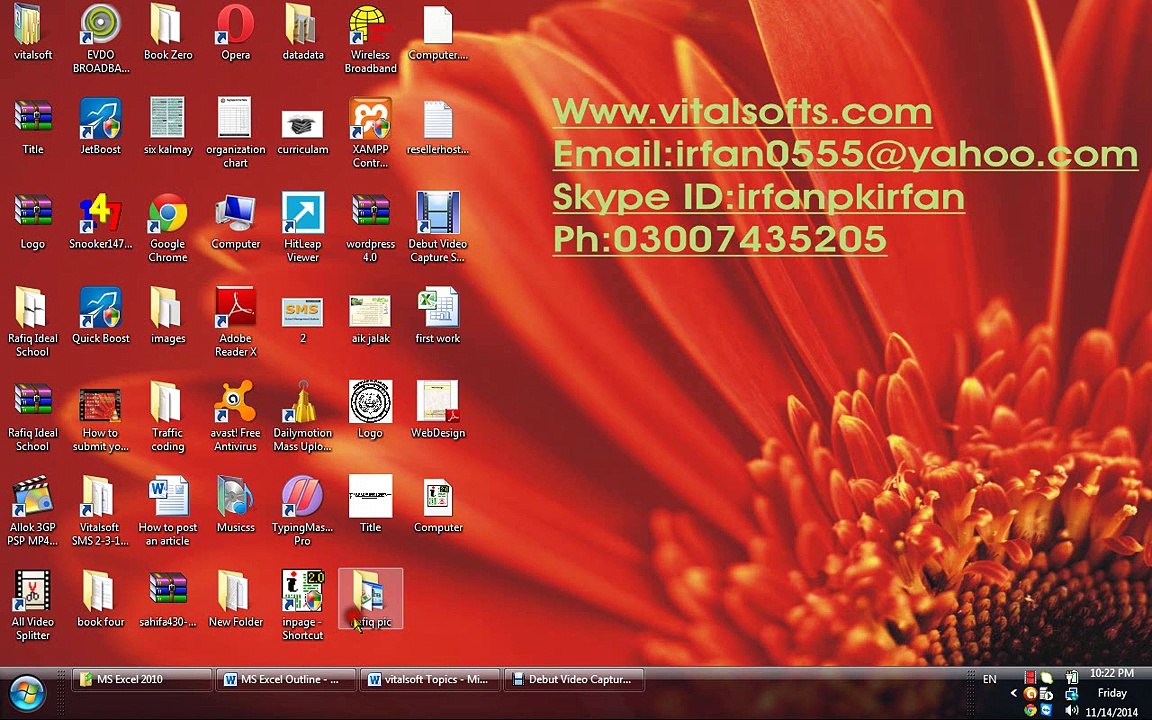The height and width of the screenshot is (720, 1152).
Task: Launch XAMPP Control Panel shortcut
Action: coord(370,132)
